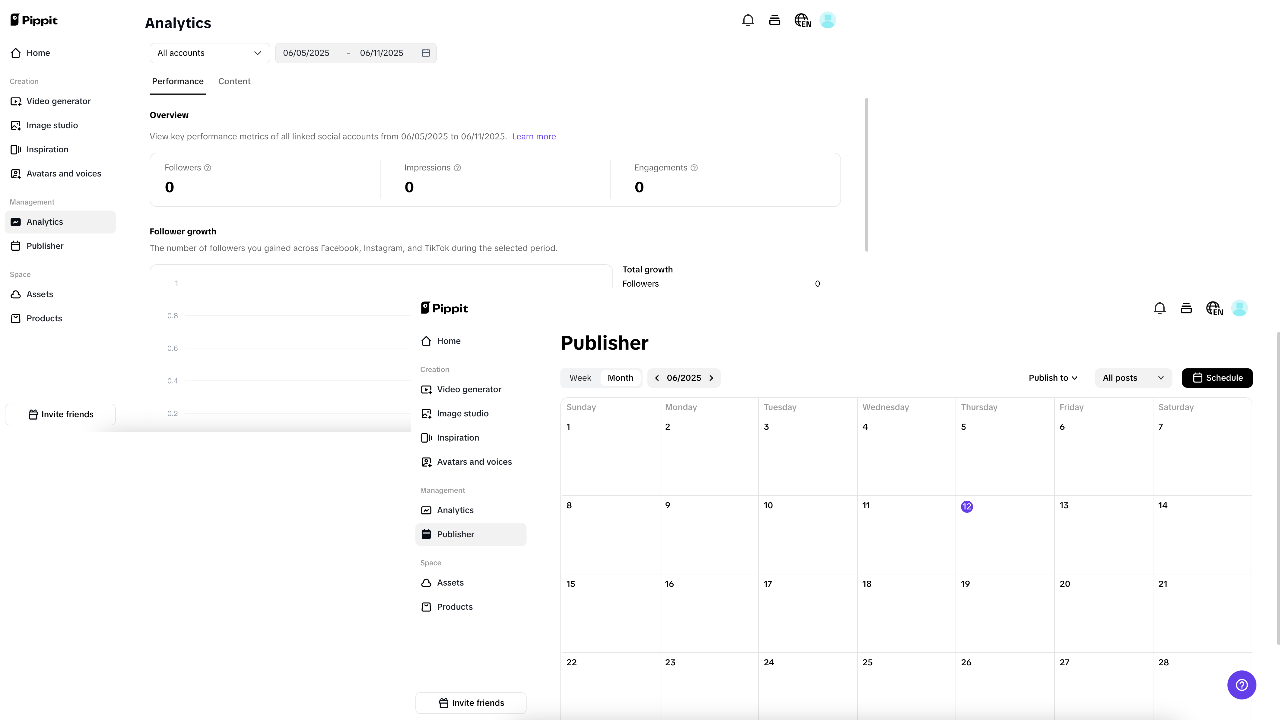The image size is (1280, 720).
Task: Select Products under Space
Action: 454,606
